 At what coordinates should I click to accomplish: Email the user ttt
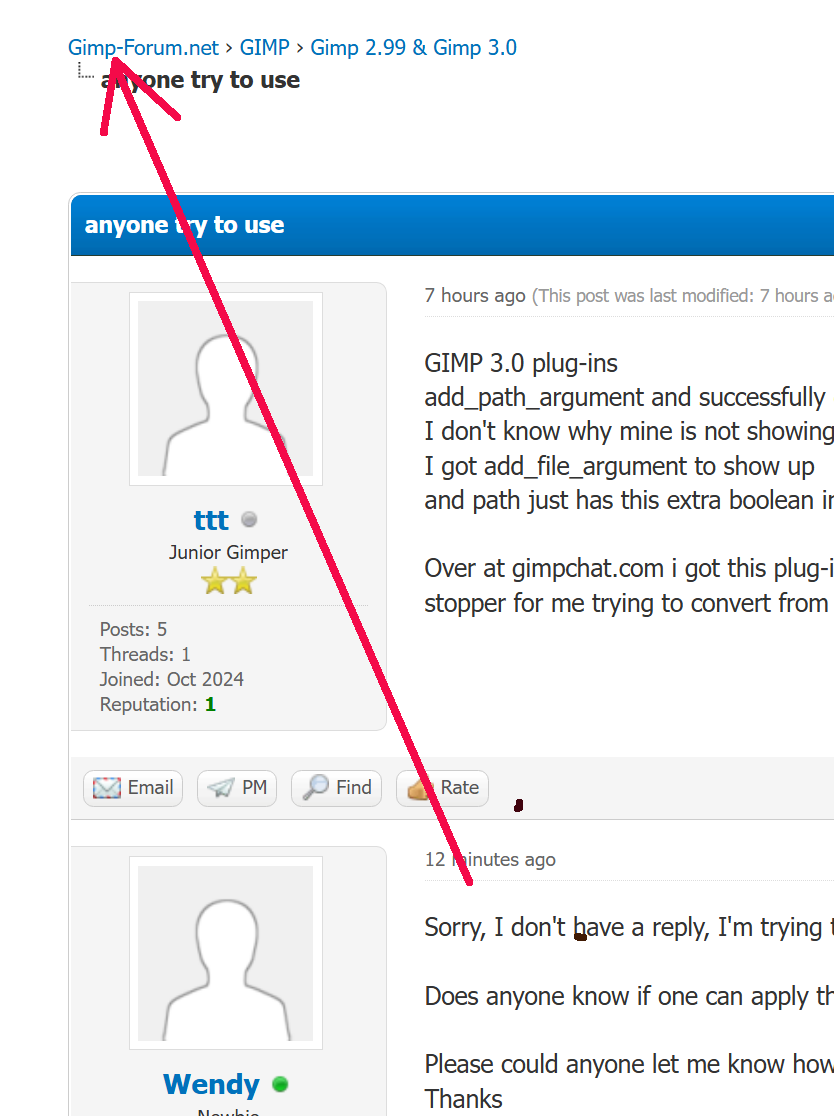click(x=133, y=788)
